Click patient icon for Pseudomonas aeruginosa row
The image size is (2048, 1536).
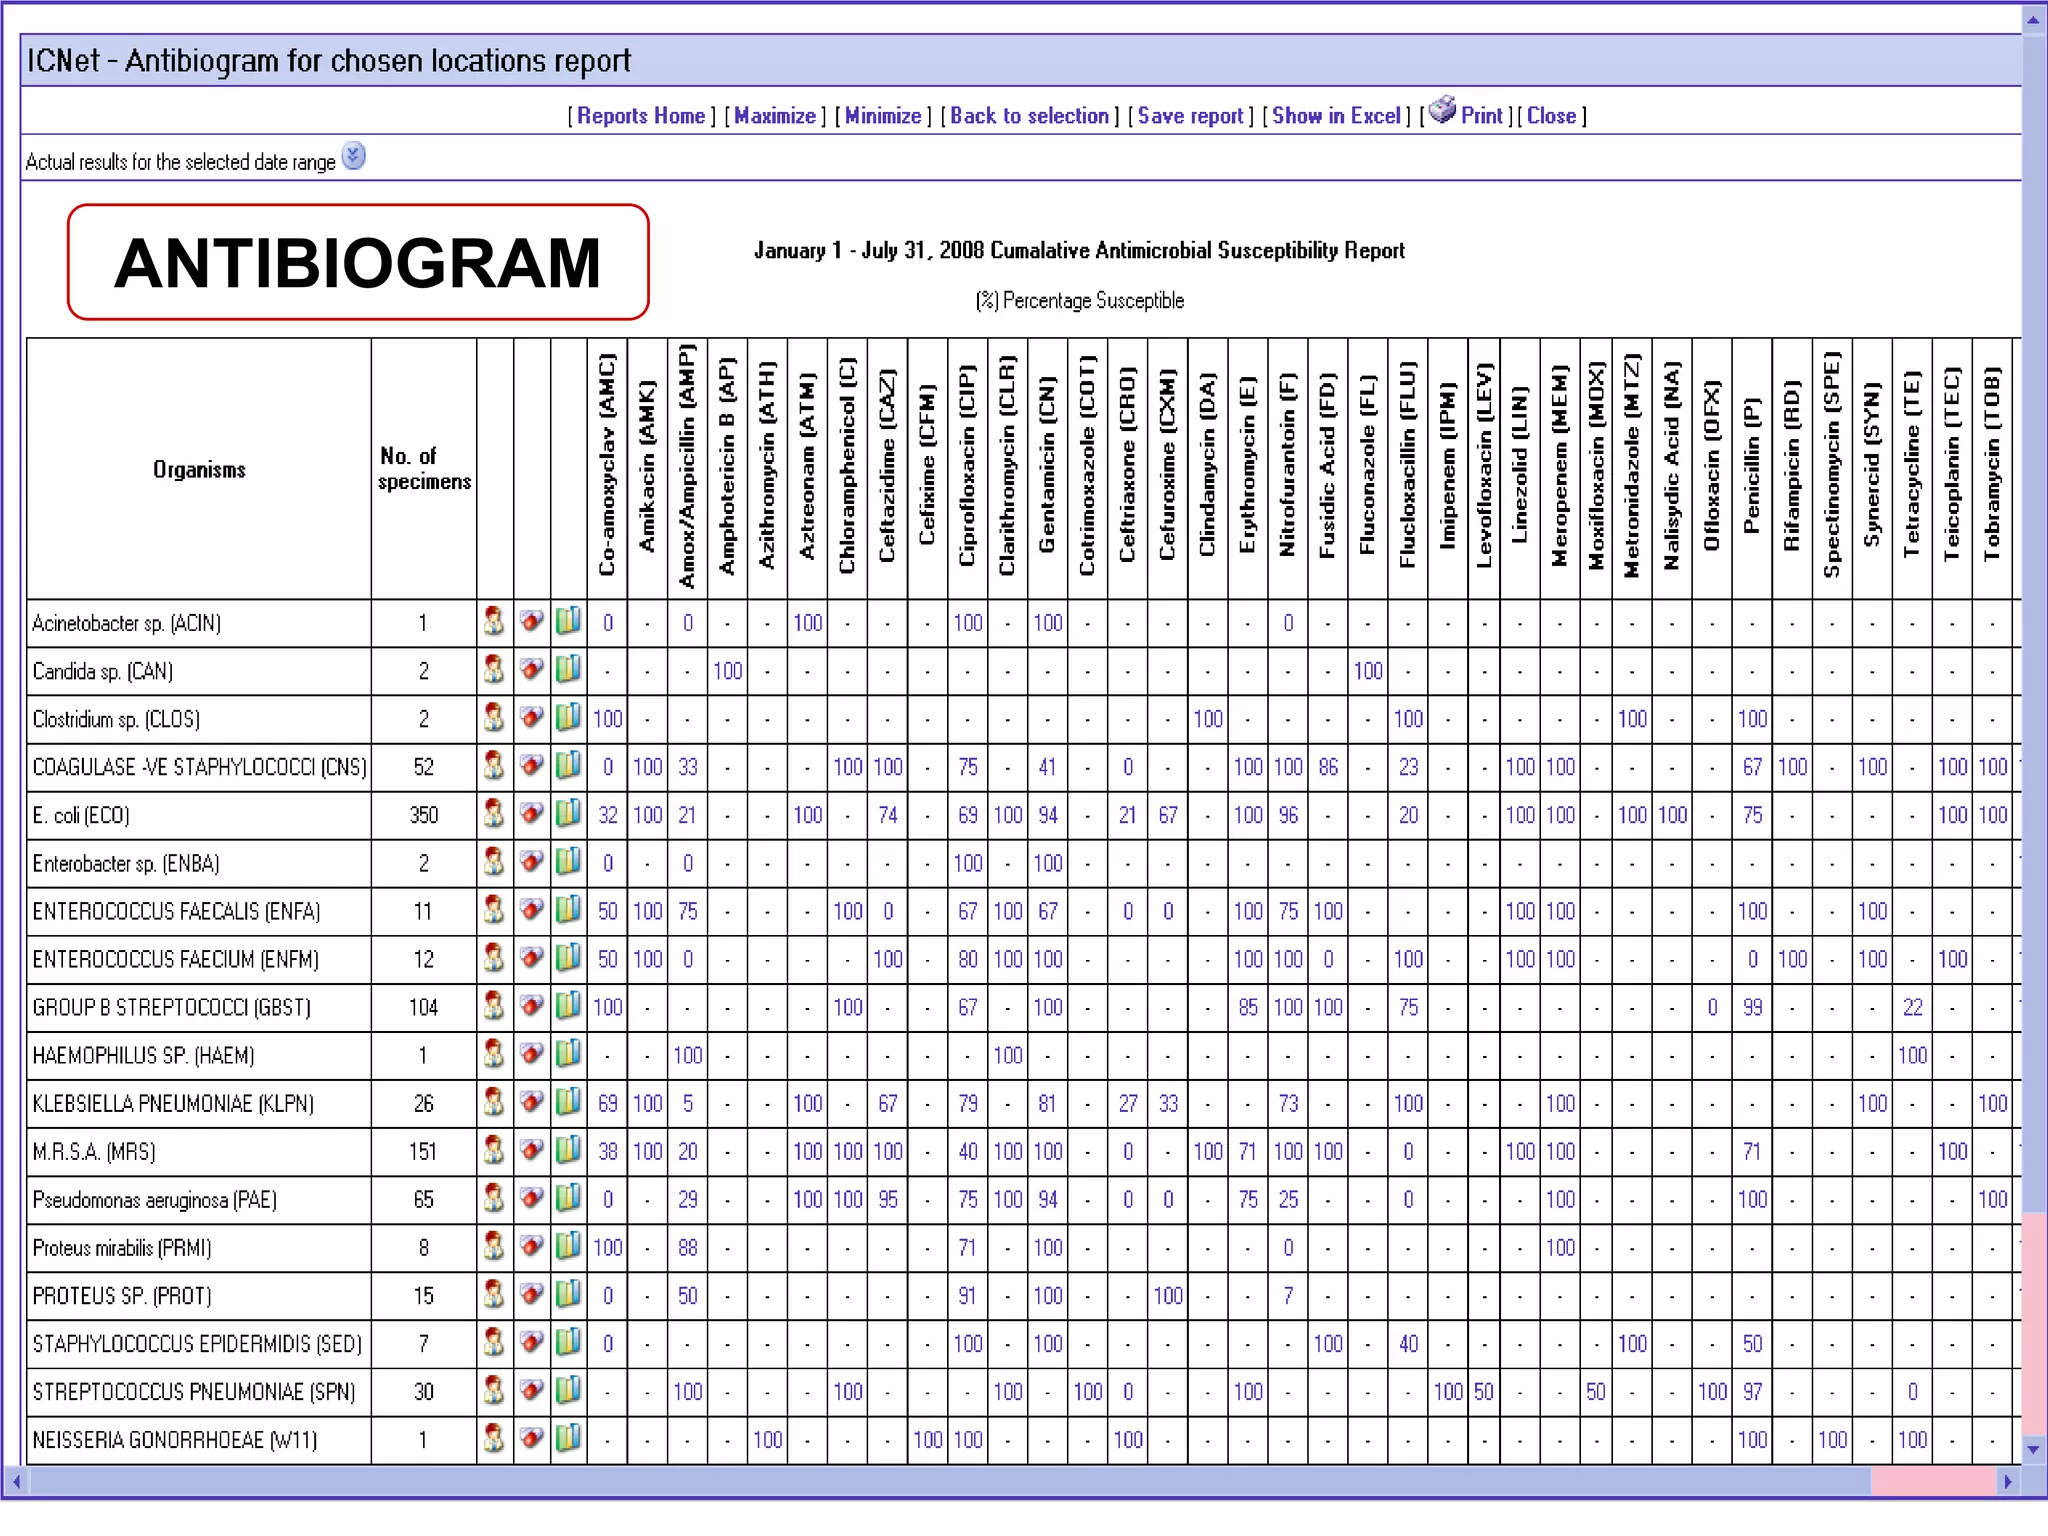pos(494,1198)
